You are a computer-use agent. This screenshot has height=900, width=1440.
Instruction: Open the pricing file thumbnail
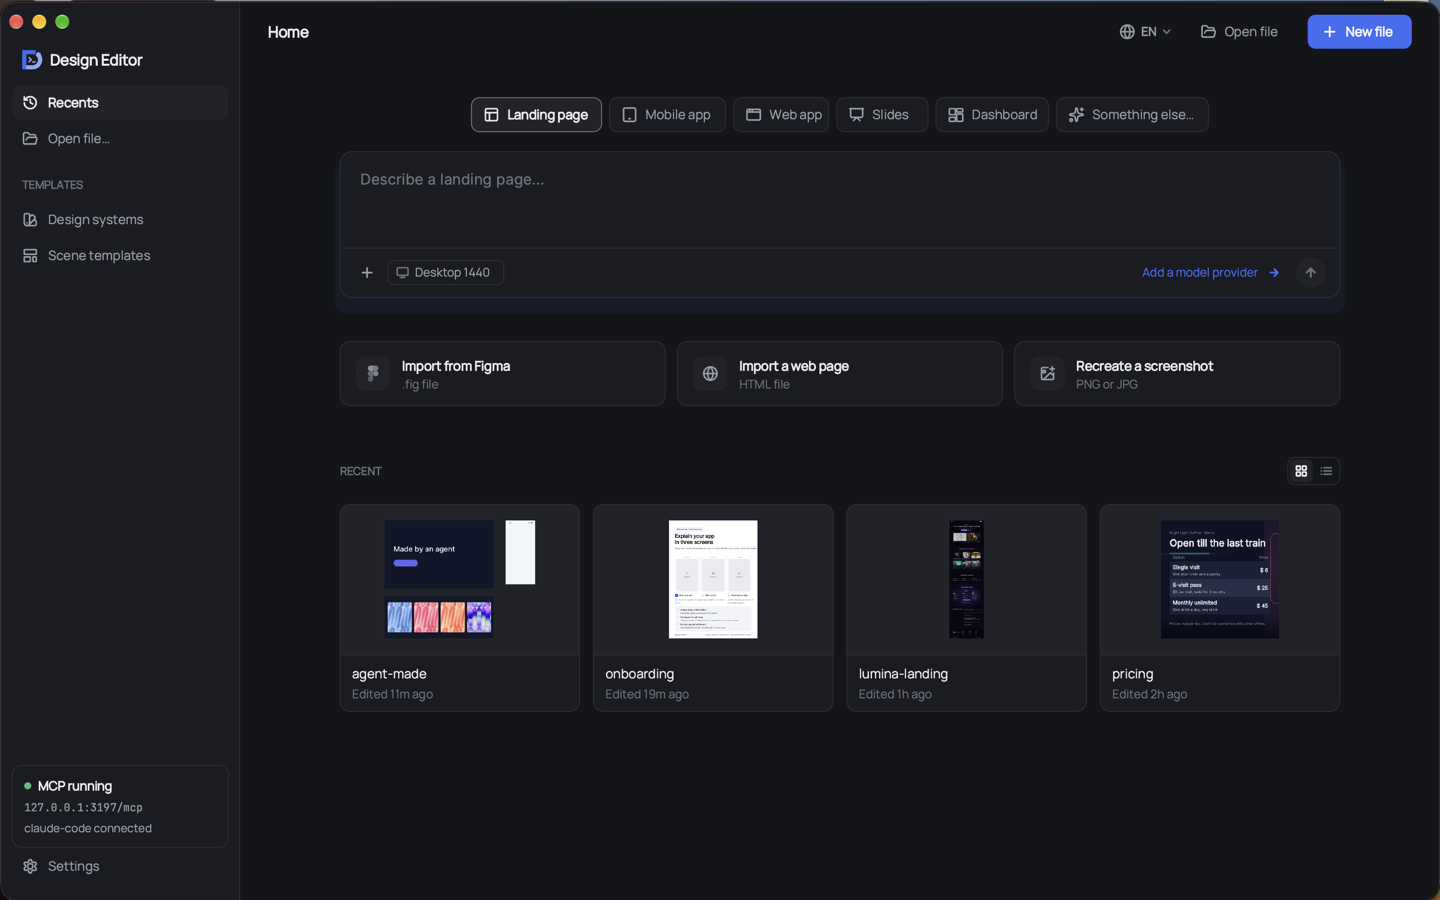[1220, 580]
